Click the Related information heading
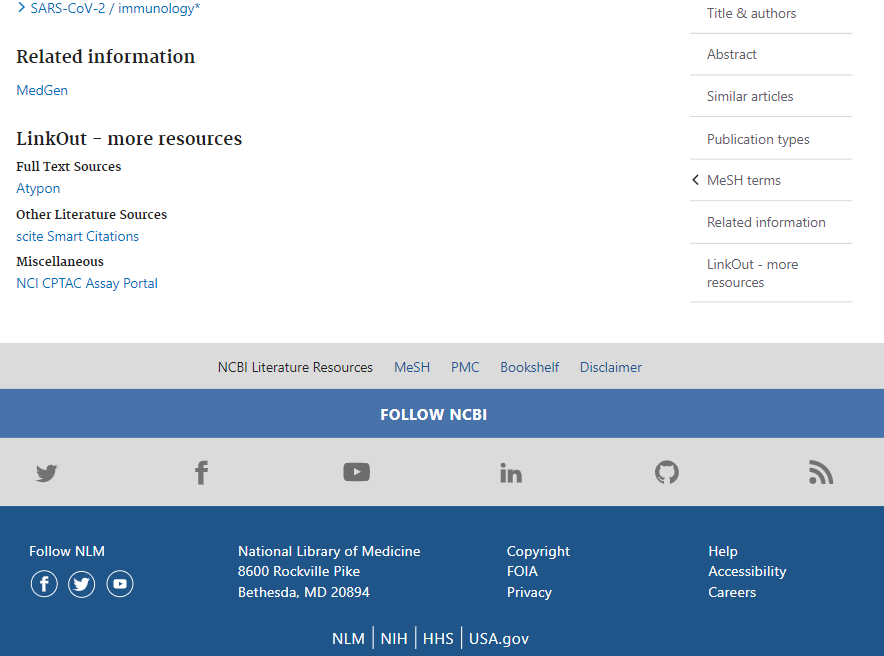Screen dimensions: 884x656 coord(105,56)
